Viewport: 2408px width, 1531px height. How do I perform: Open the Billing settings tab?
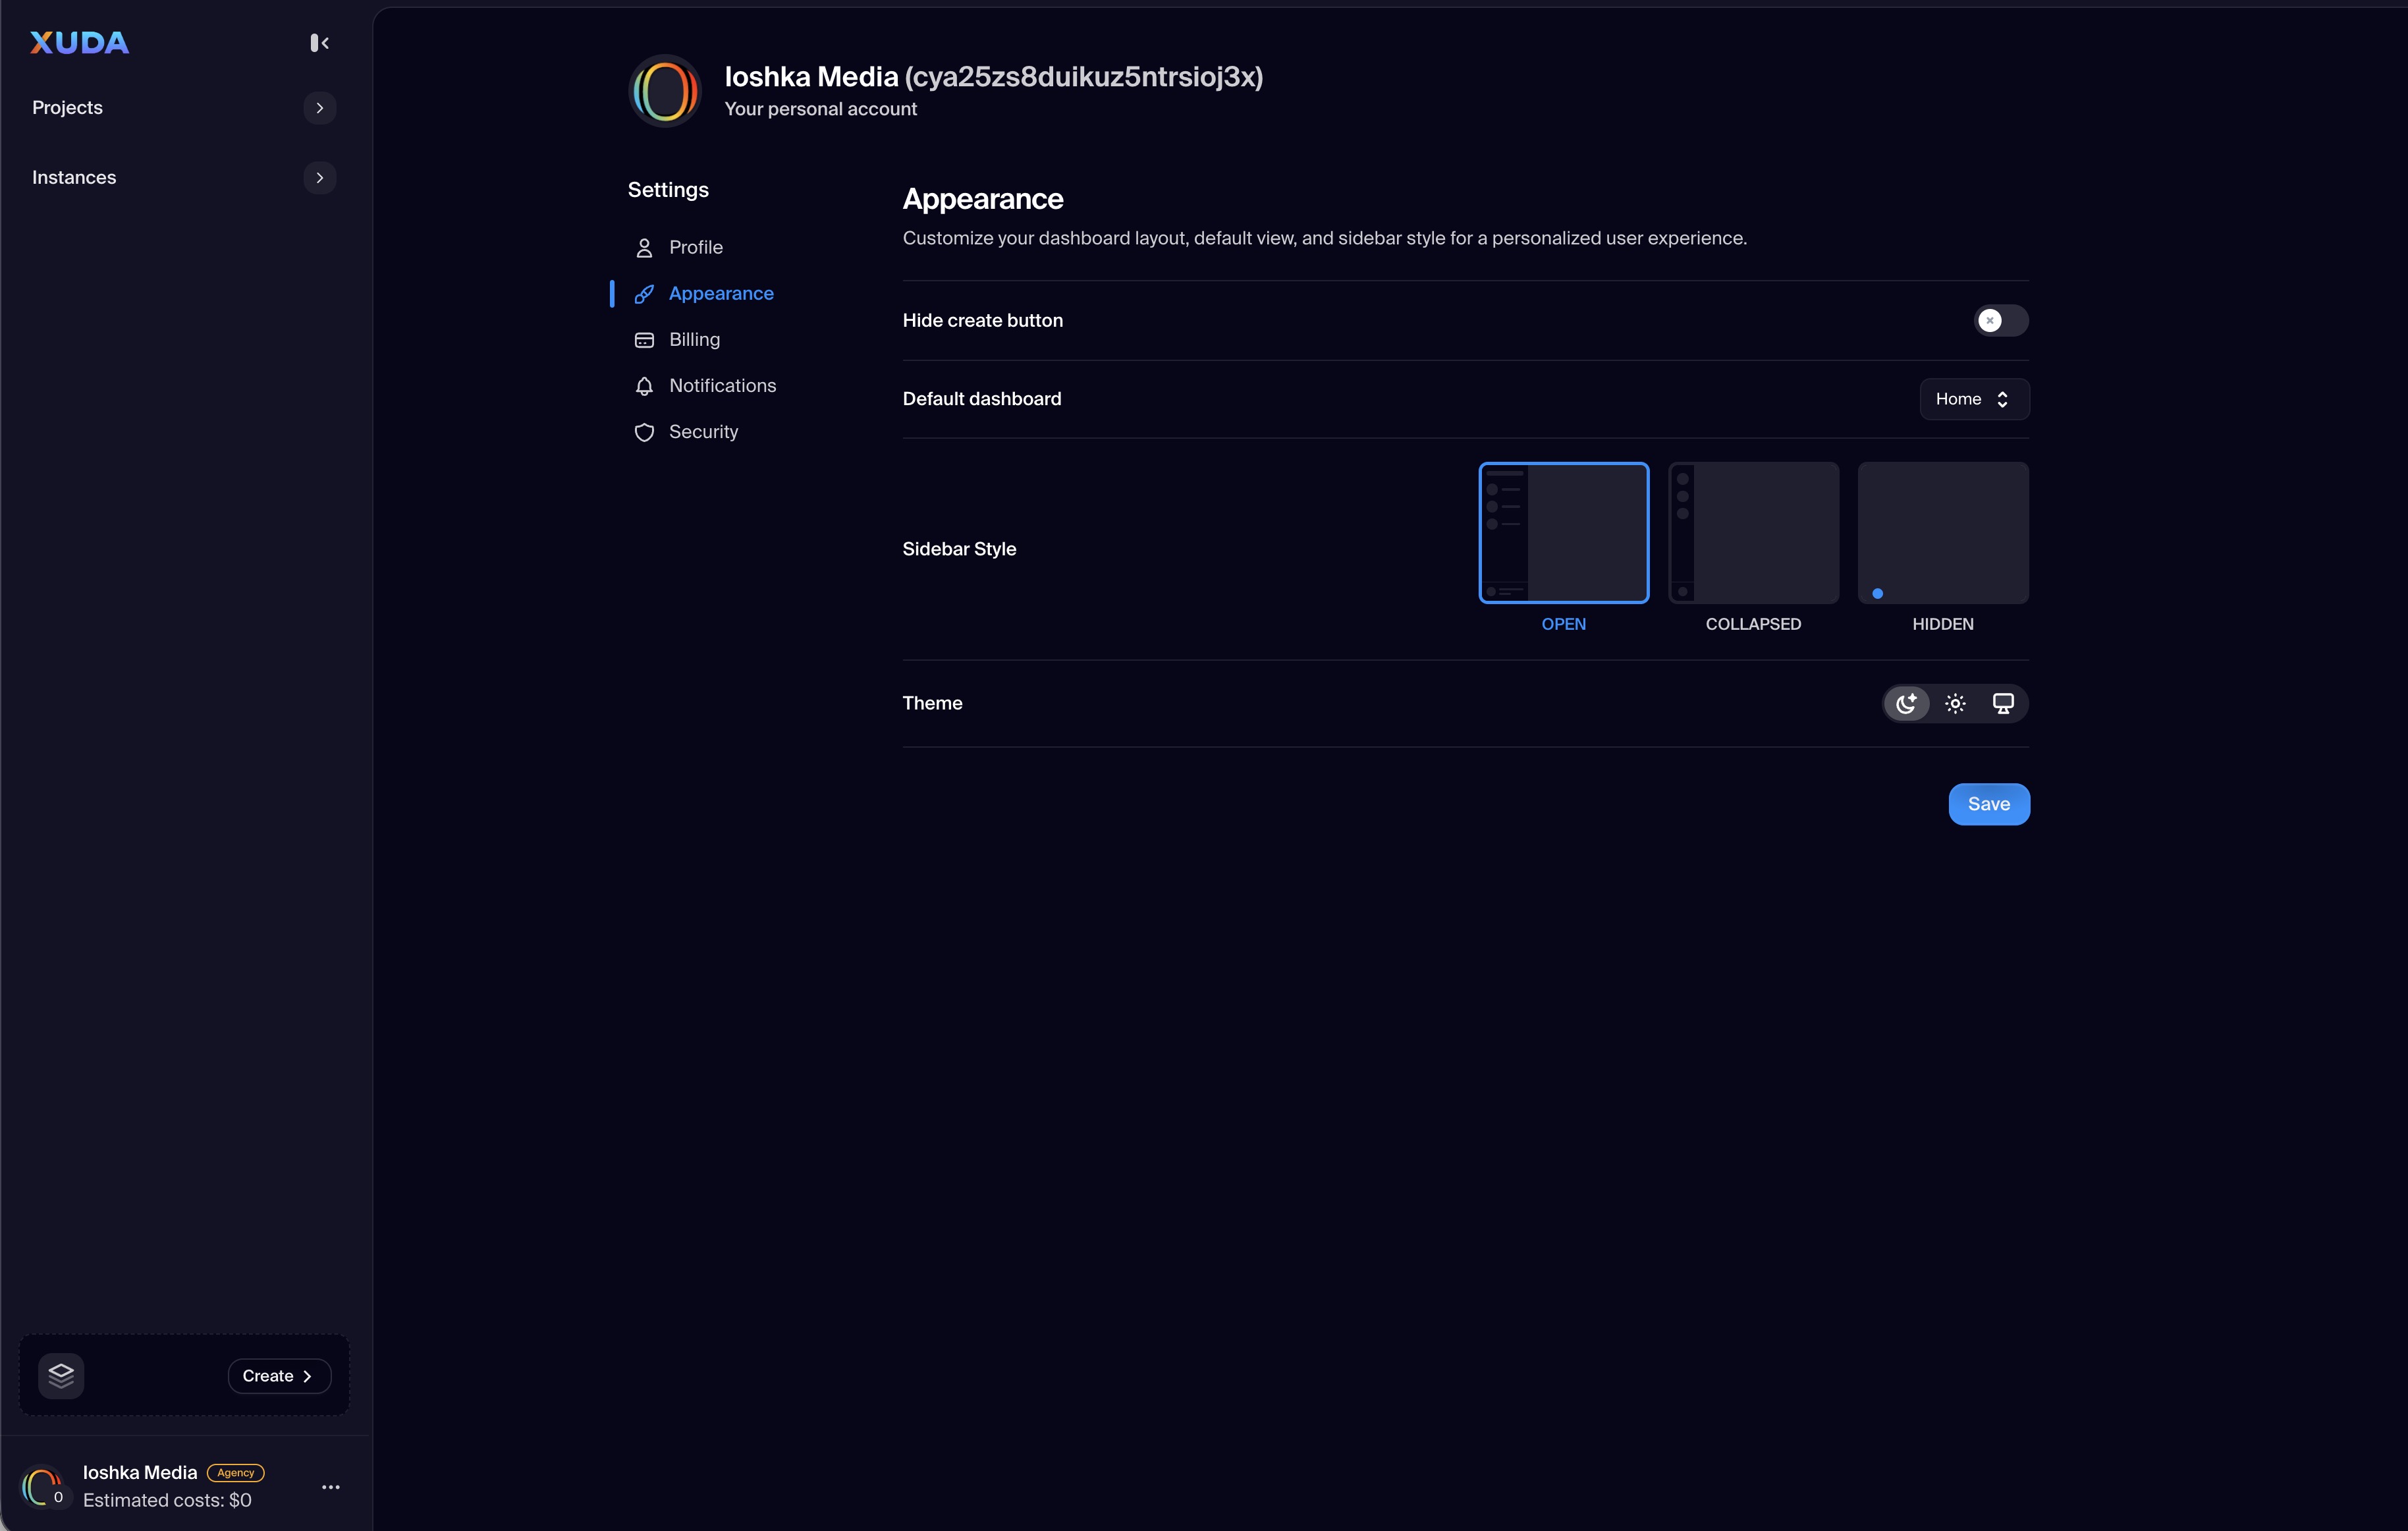pyautogui.click(x=694, y=340)
